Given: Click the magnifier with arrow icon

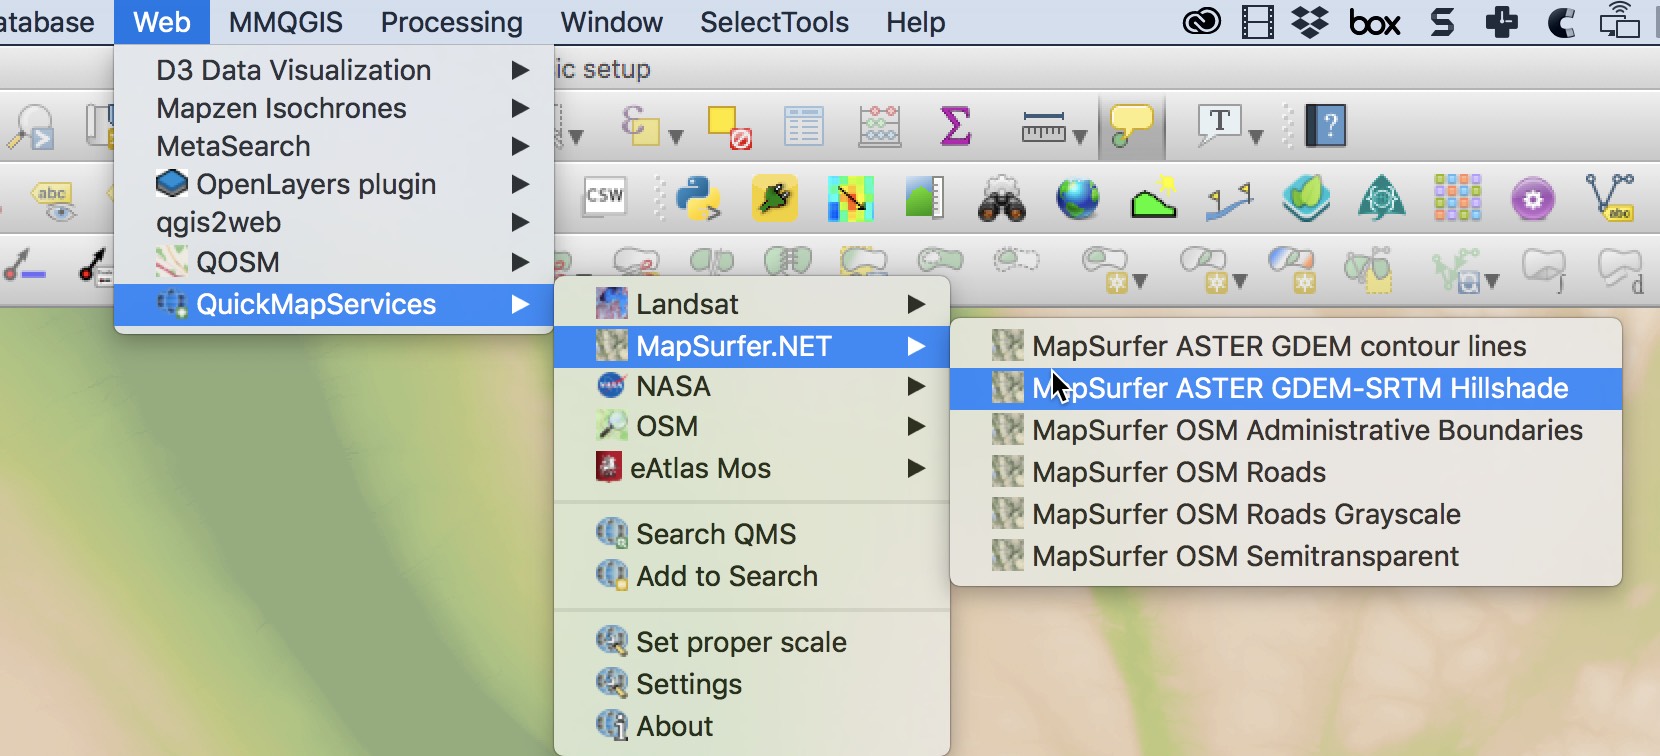Looking at the screenshot, I should [30, 127].
